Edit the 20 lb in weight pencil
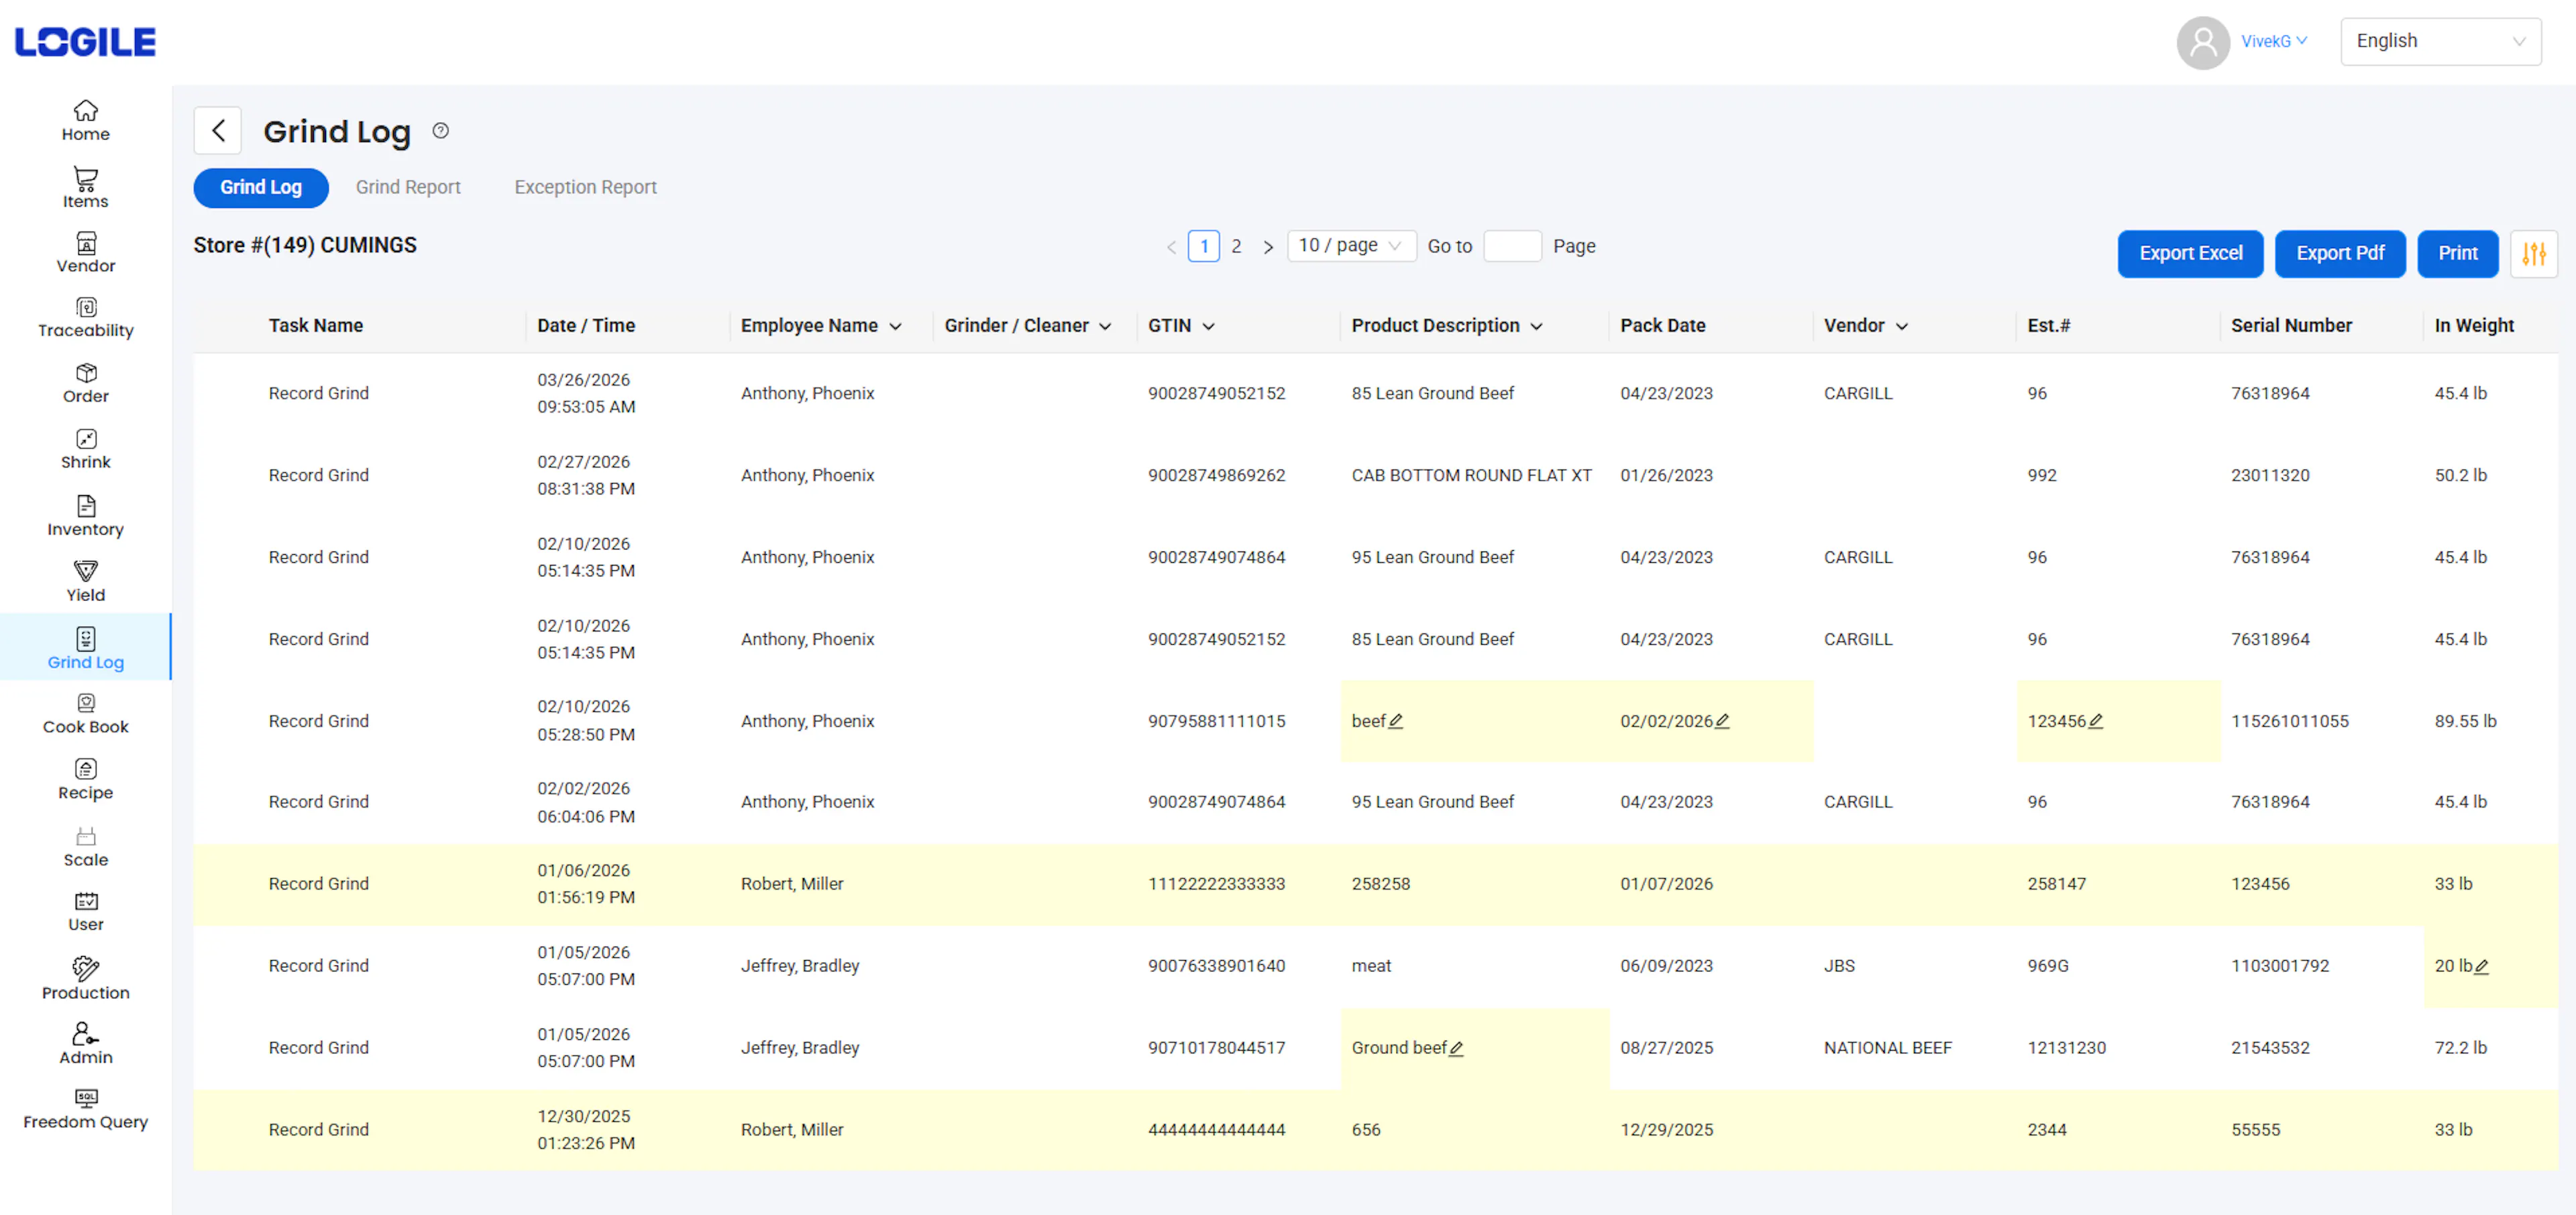This screenshot has height=1215, width=2576. tap(2481, 966)
